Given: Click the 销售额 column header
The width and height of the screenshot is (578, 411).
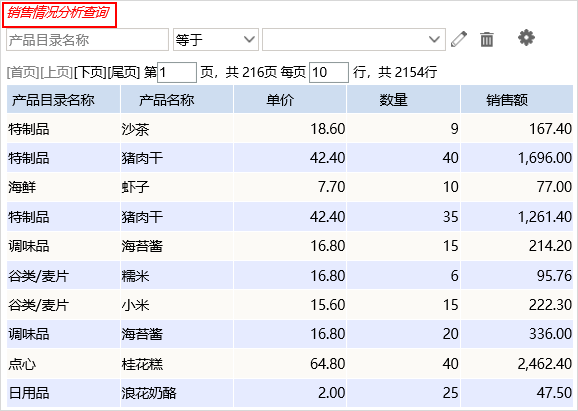Looking at the screenshot, I should (517, 99).
